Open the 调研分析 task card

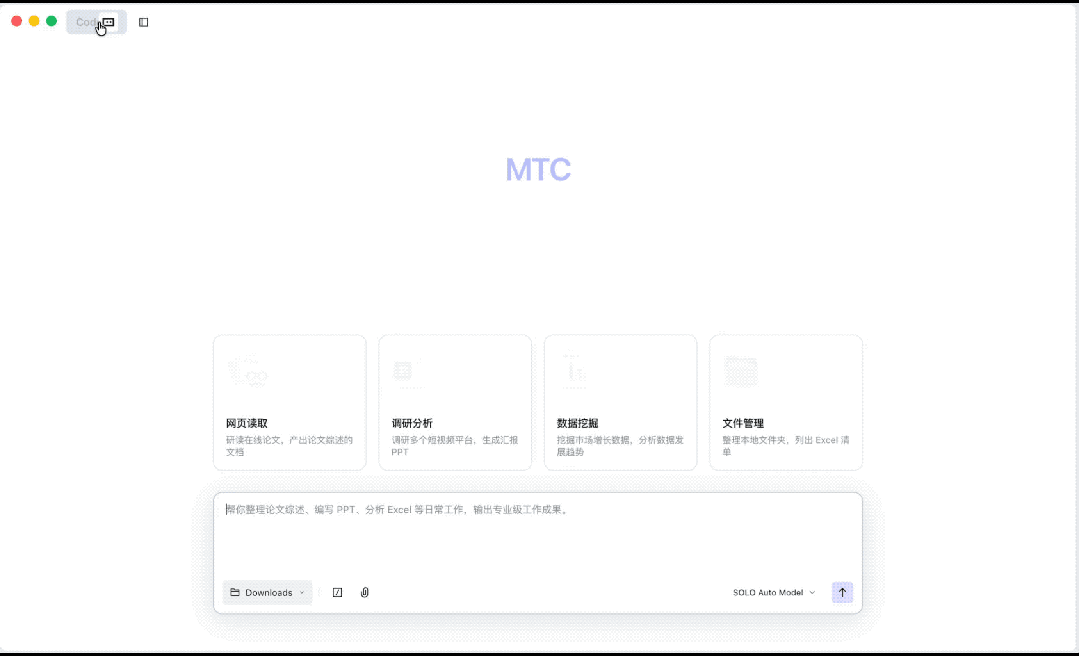tap(455, 402)
